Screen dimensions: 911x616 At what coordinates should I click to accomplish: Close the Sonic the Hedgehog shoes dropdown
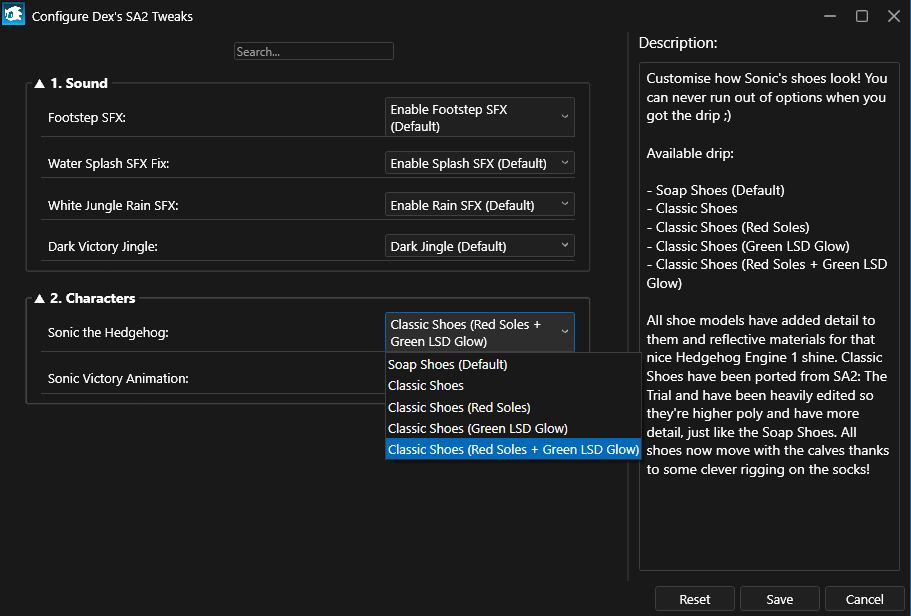479,332
